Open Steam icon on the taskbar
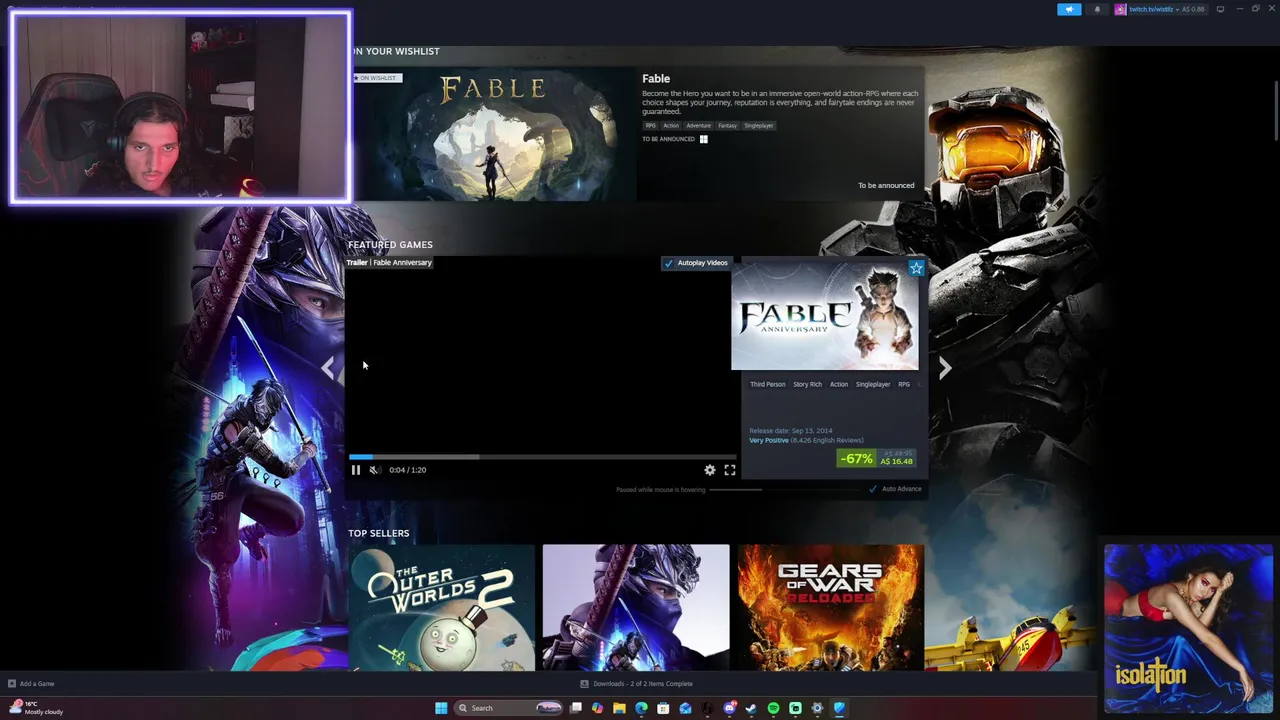This screenshot has height=720, width=1280. tap(751, 708)
